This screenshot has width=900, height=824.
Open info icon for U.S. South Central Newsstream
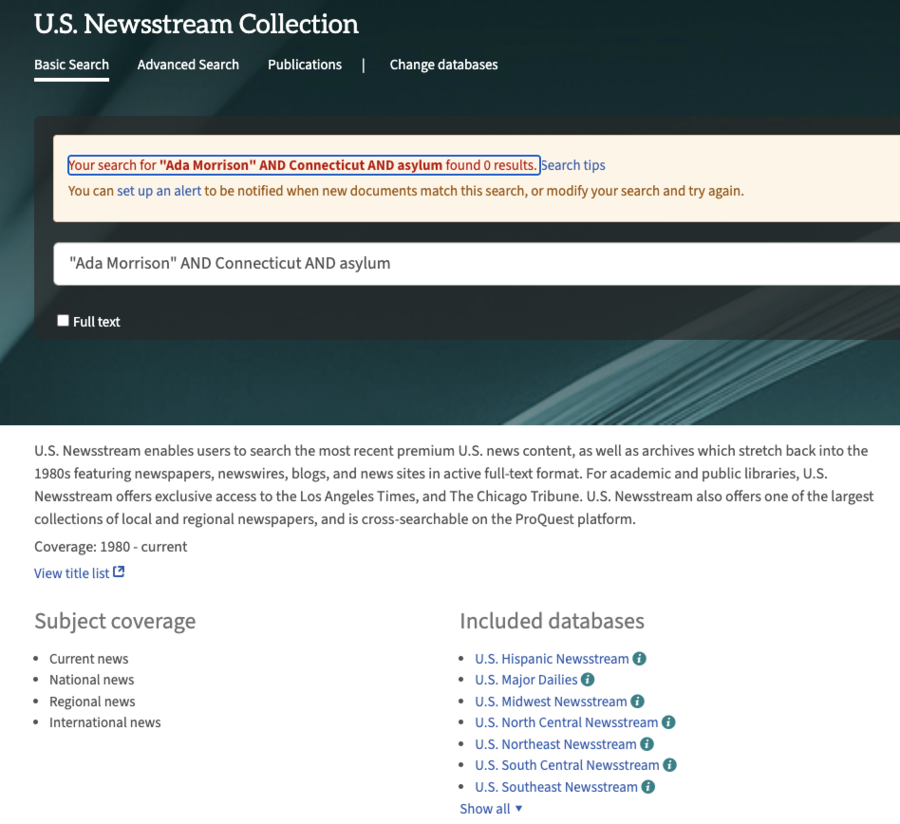(671, 765)
